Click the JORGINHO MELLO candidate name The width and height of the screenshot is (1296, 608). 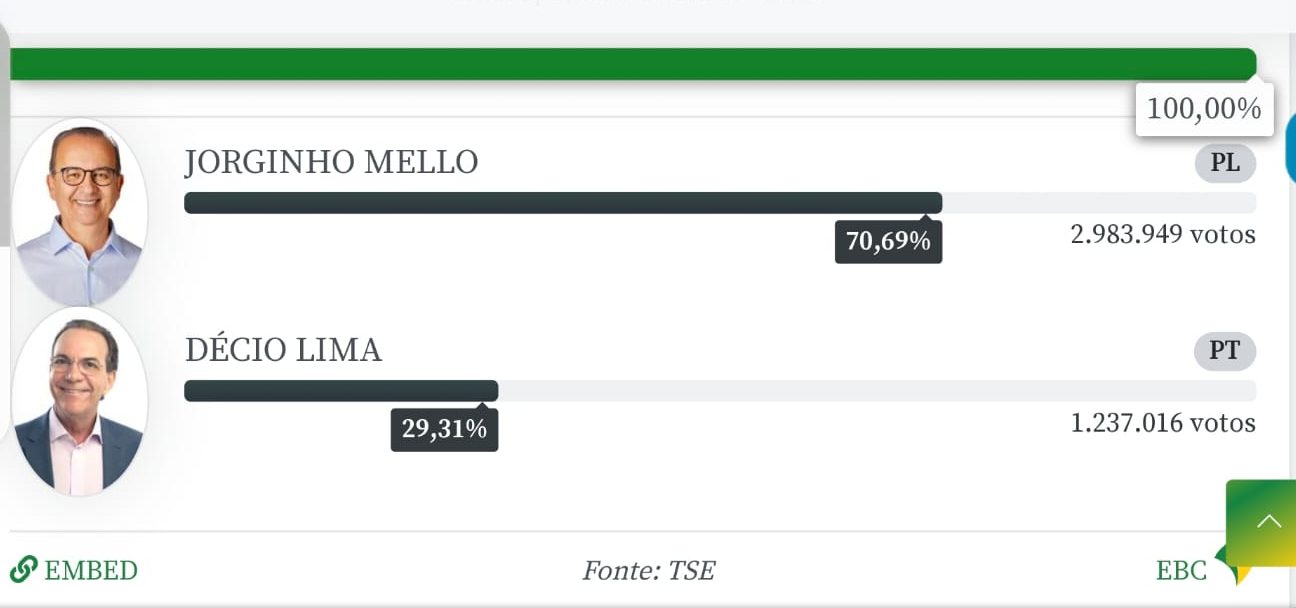coord(331,162)
